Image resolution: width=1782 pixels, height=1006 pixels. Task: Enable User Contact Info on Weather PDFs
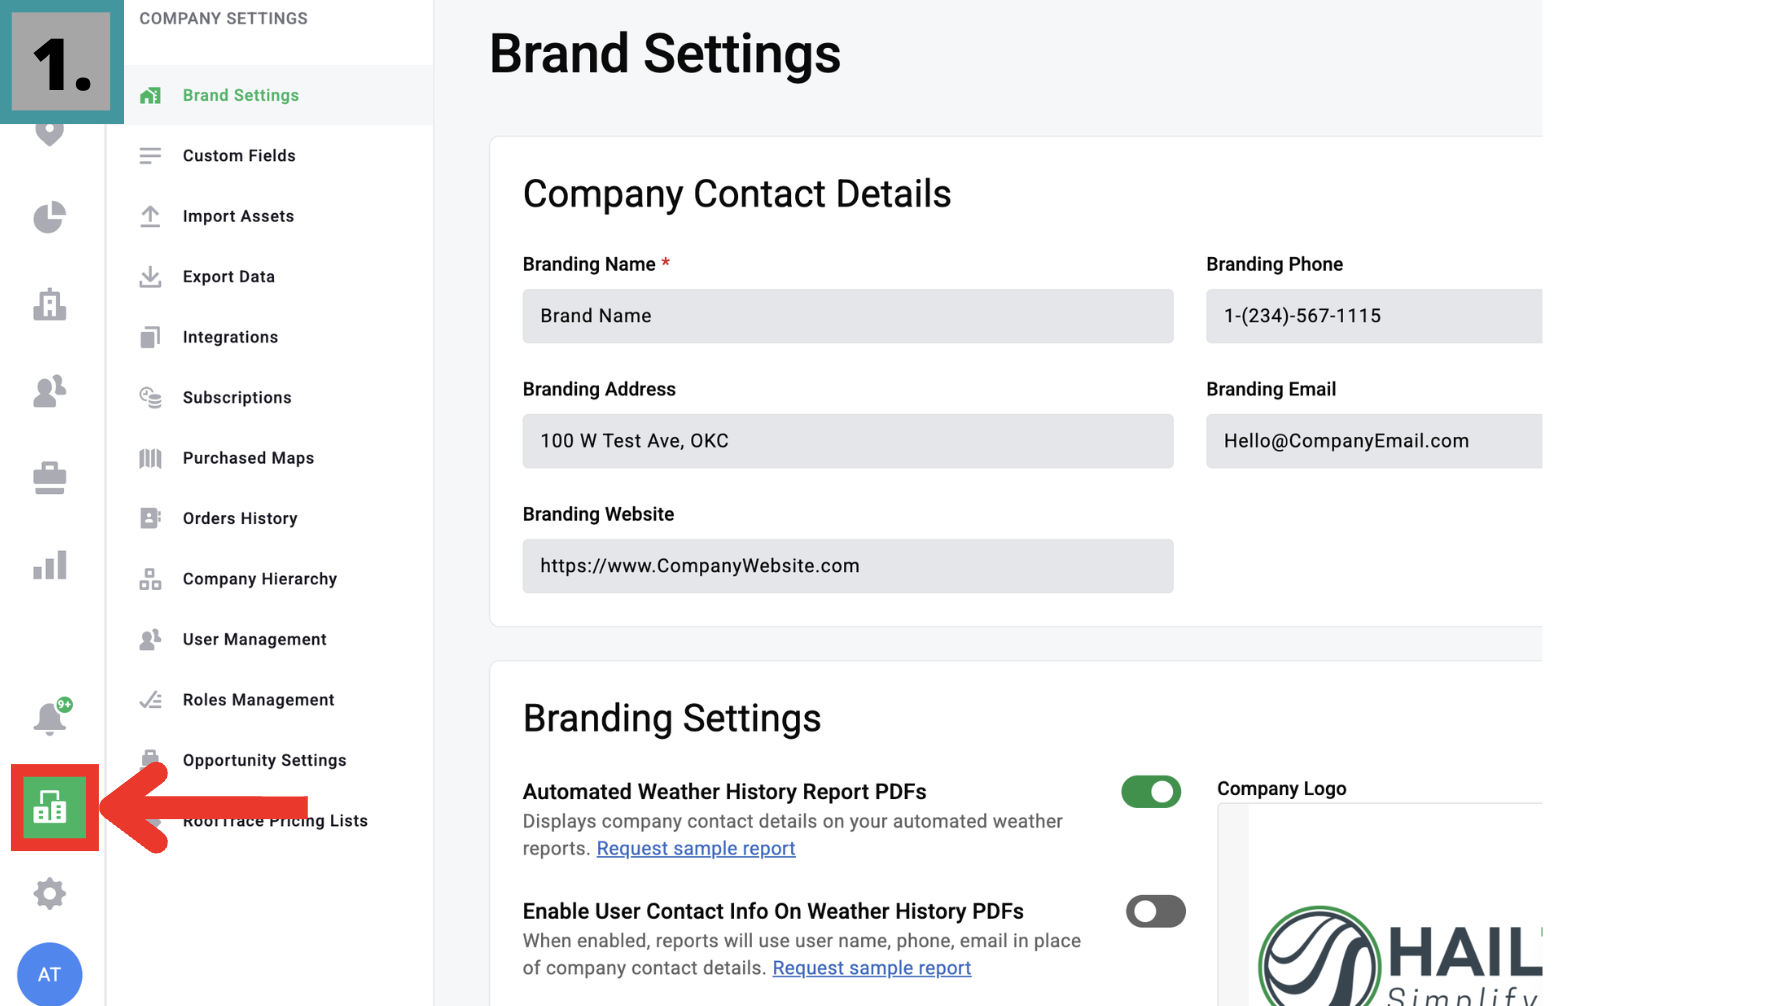pyautogui.click(x=1155, y=911)
